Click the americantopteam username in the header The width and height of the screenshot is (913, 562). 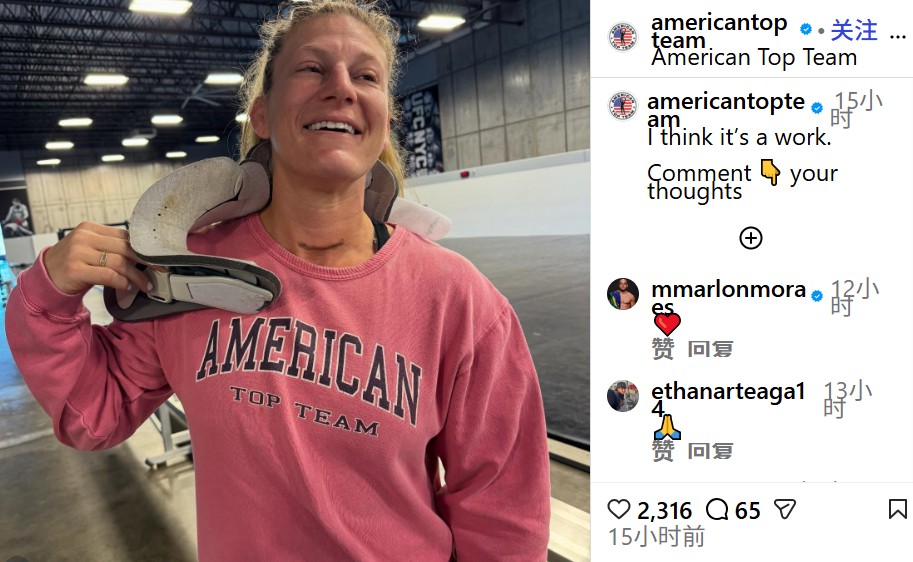point(718,24)
